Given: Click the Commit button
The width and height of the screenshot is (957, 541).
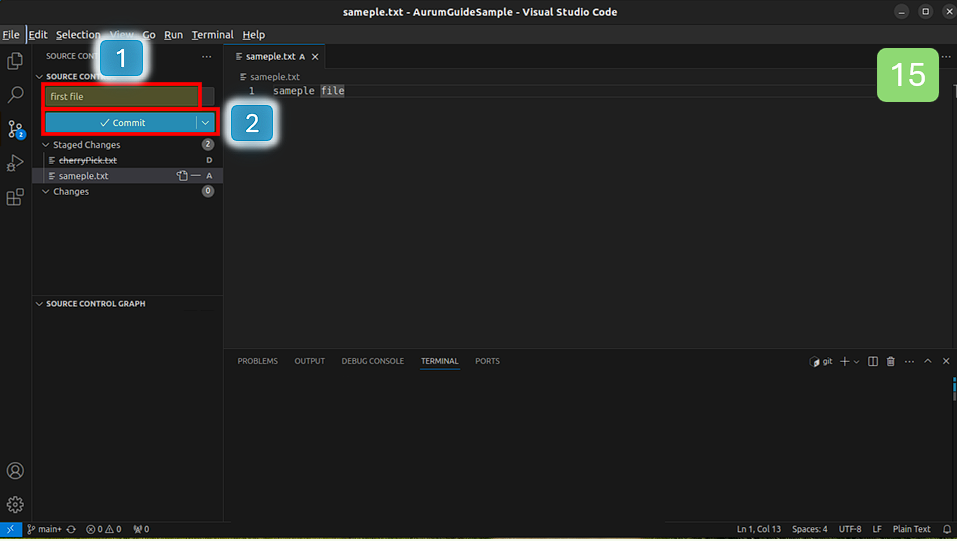Looking at the screenshot, I should [121, 123].
